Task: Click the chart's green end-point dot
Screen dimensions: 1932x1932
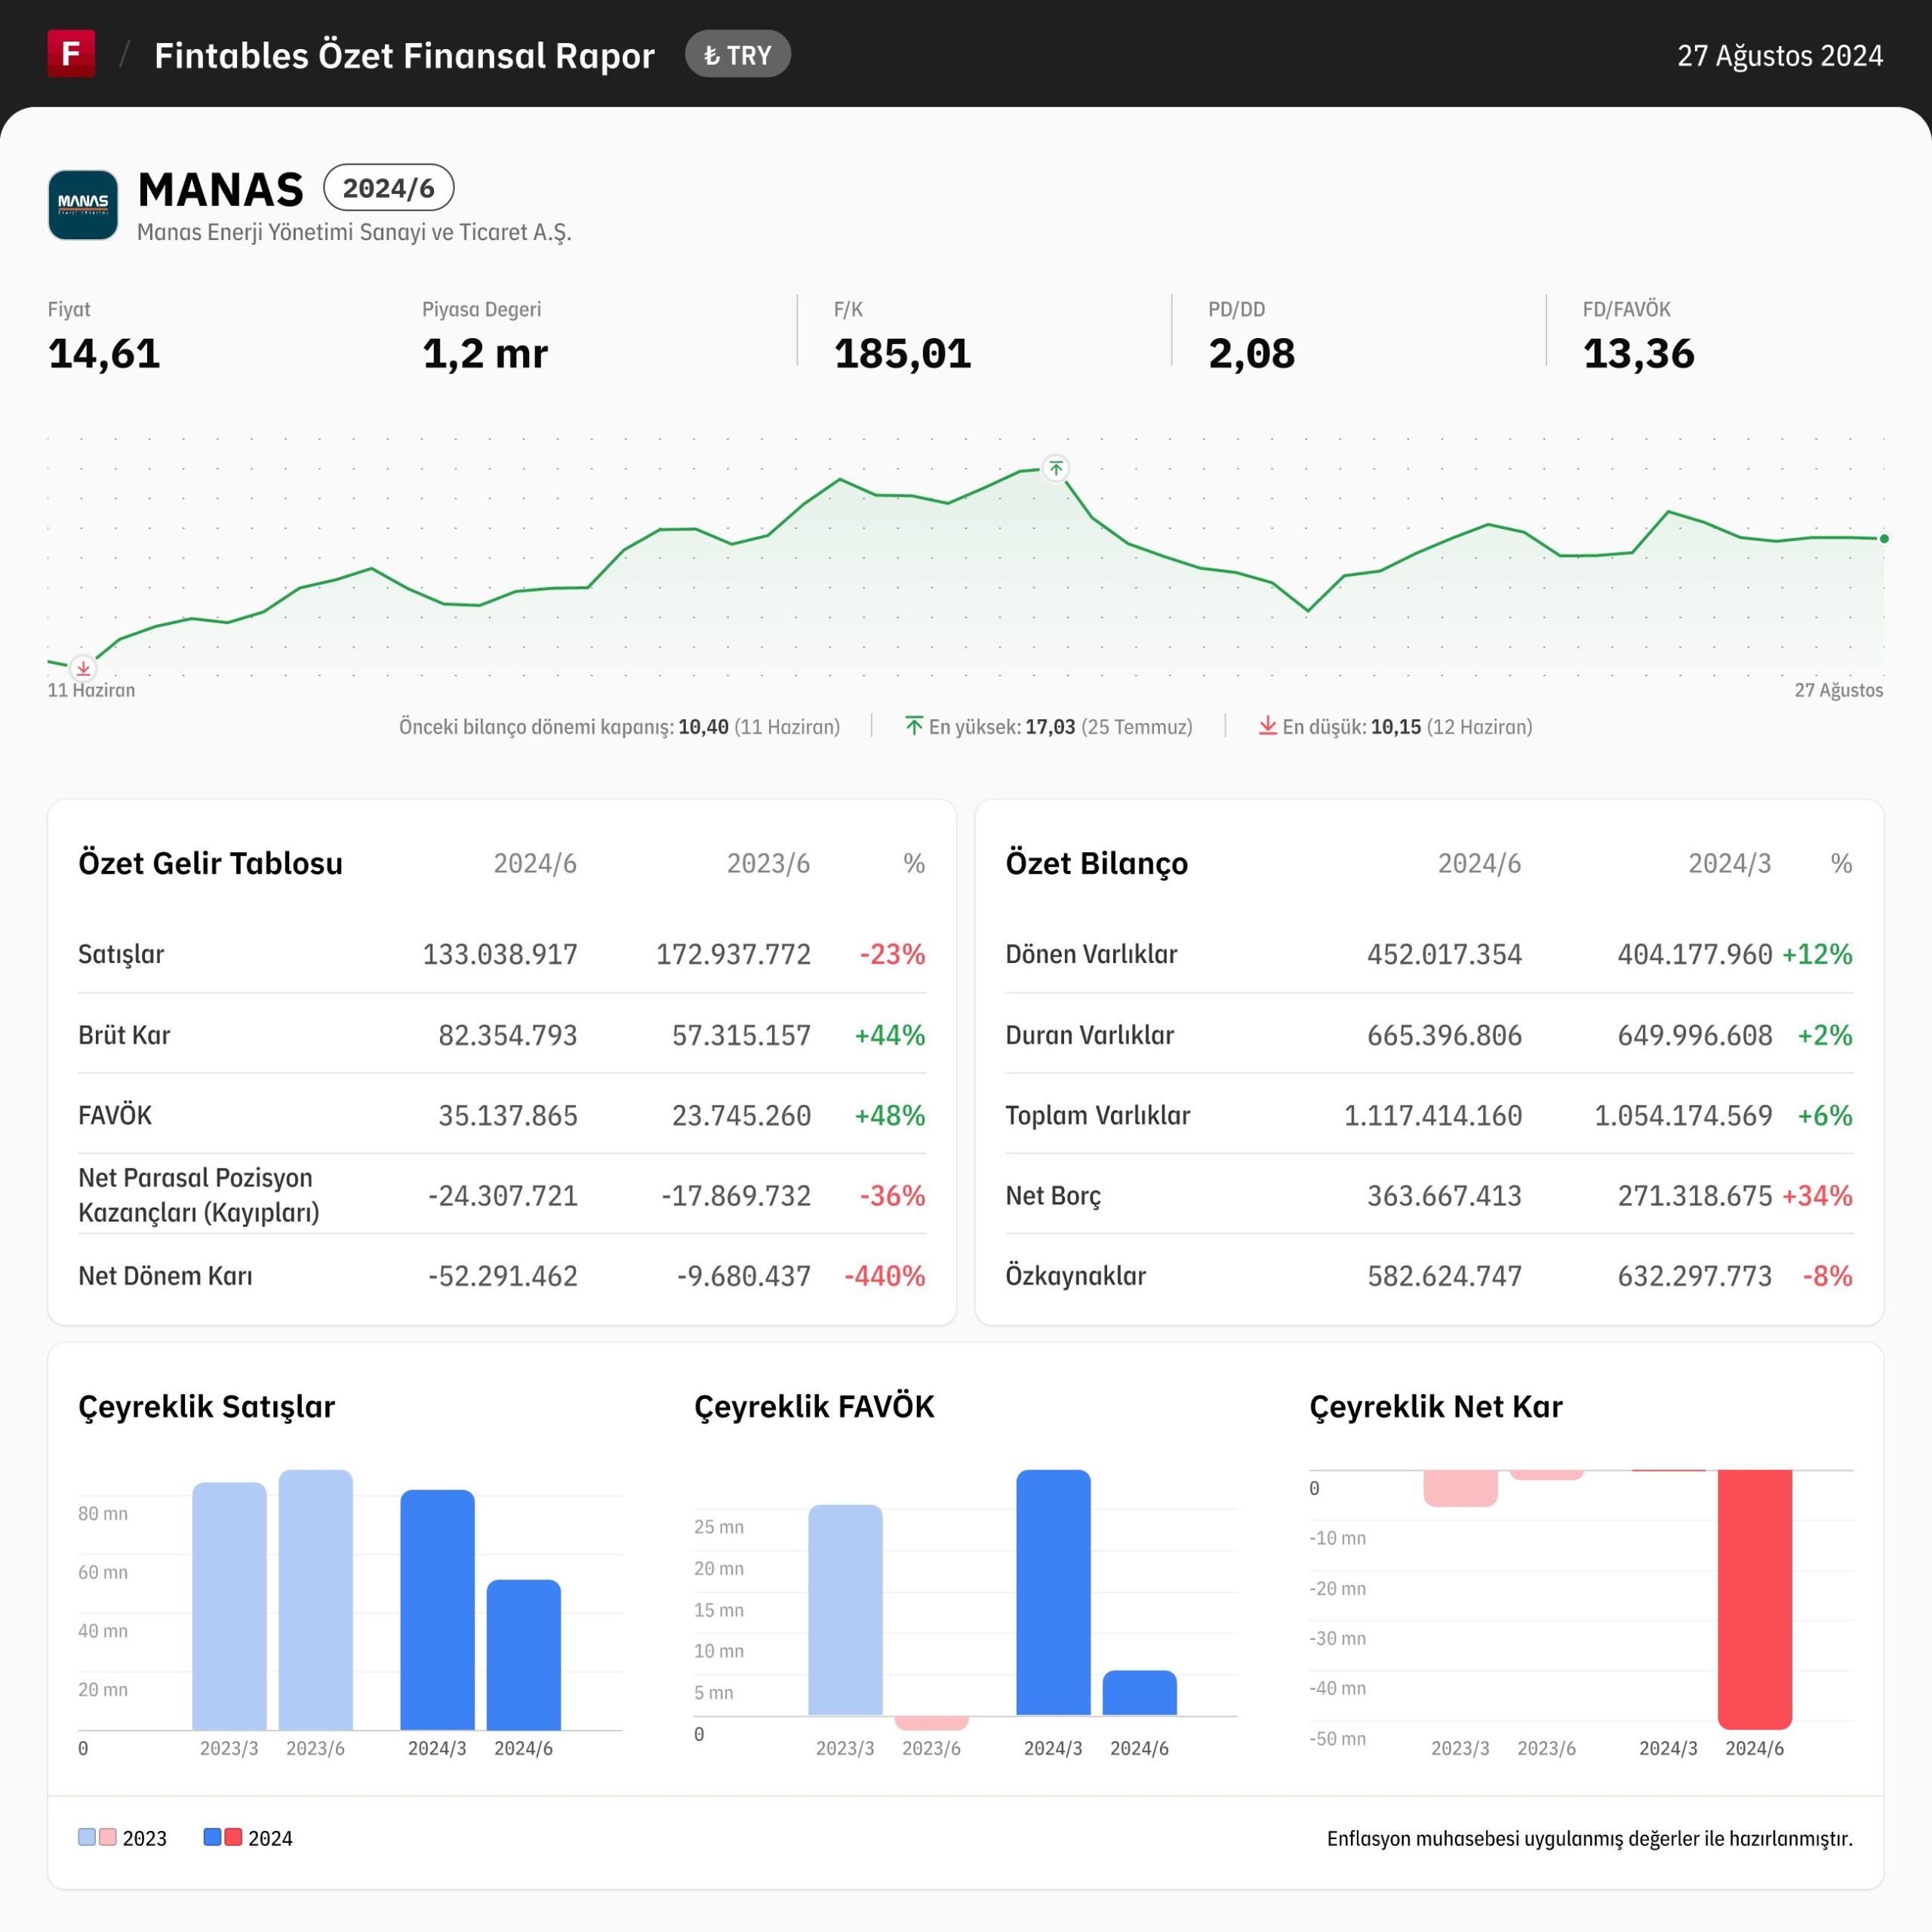Action: (1884, 539)
